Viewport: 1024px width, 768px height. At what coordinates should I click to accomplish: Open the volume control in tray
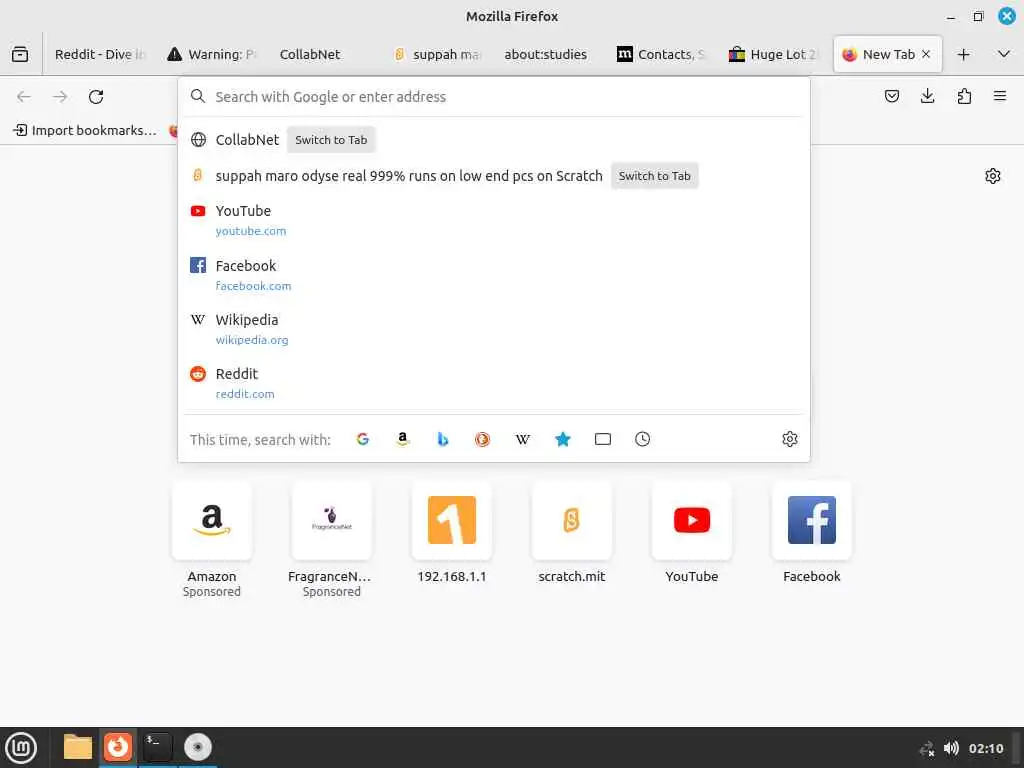tap(951, 748)
